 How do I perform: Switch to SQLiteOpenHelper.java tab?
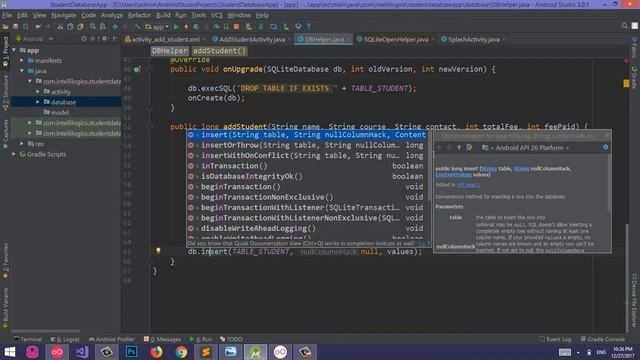point(395,40)
